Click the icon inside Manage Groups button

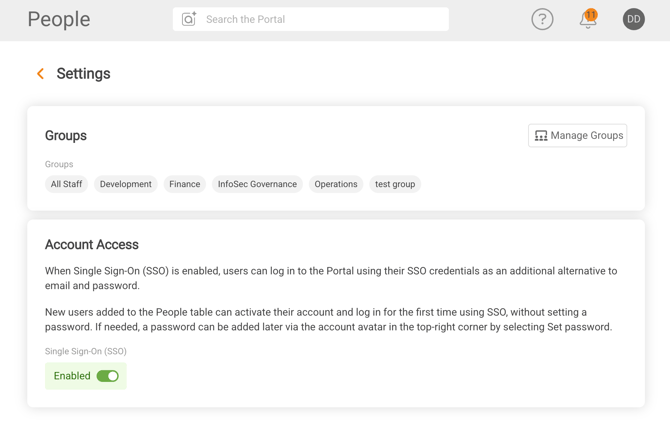541,136
